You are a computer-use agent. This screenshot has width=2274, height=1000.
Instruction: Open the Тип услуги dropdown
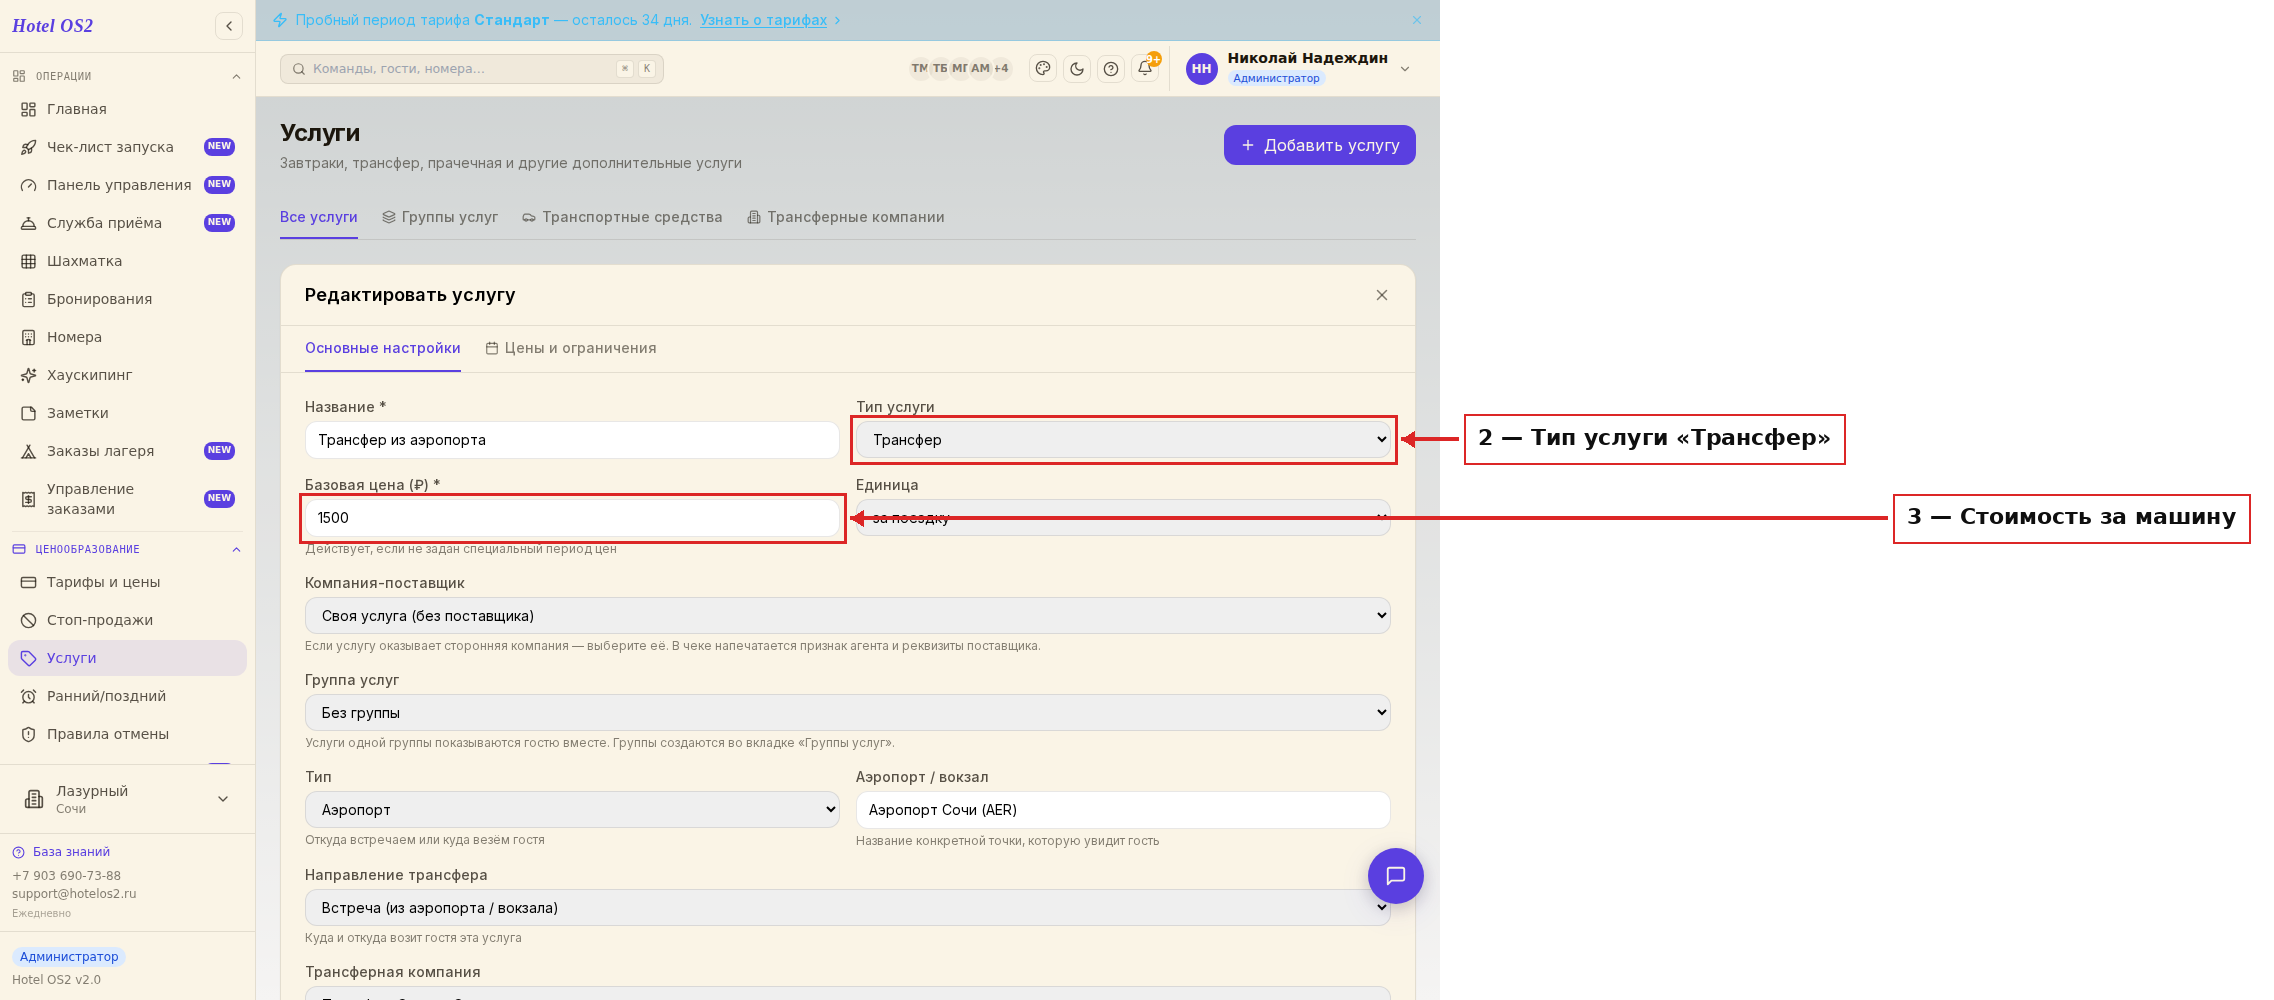coord(1123,440)
